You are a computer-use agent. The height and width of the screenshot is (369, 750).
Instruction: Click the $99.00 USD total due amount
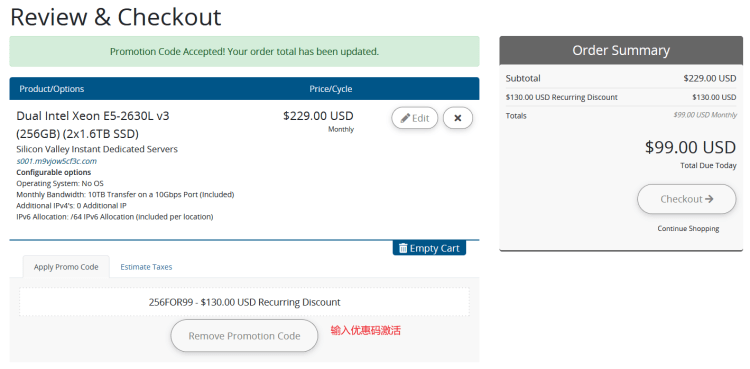[x=690, y=147]
